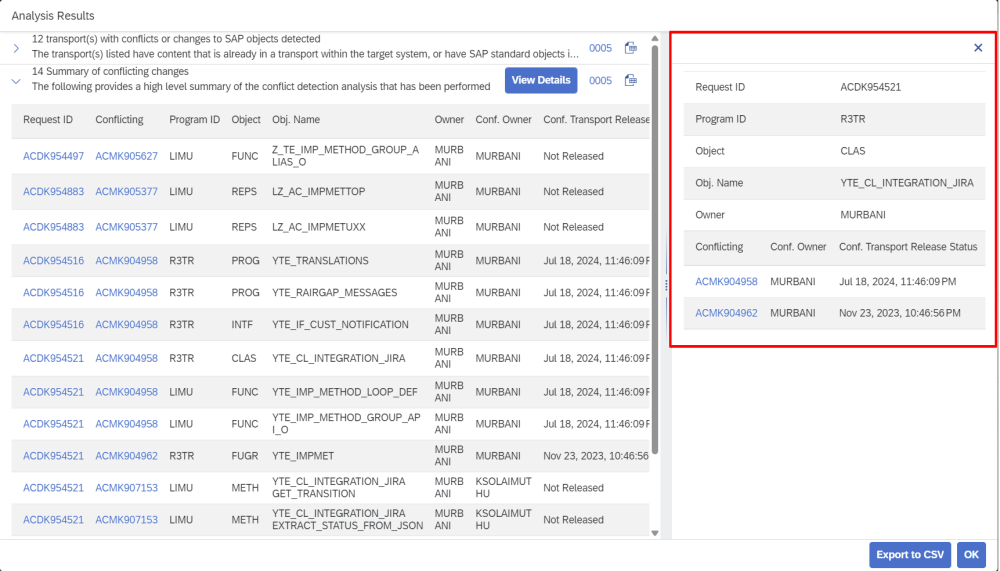Viewport: 1000px width, 571px height.
Task: Click the vertical scrollbar thumb of results list
Action: click(x=654, y=249)
